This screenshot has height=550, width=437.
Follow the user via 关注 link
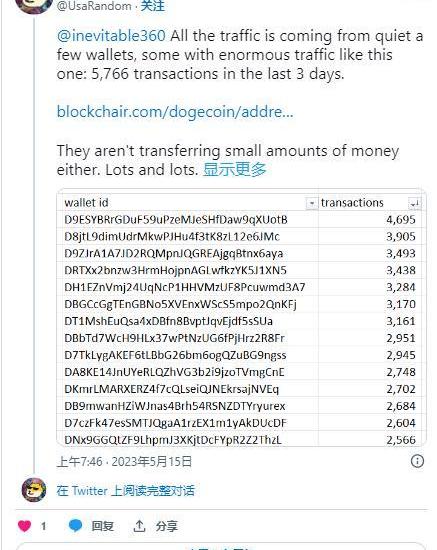(152, 6)
